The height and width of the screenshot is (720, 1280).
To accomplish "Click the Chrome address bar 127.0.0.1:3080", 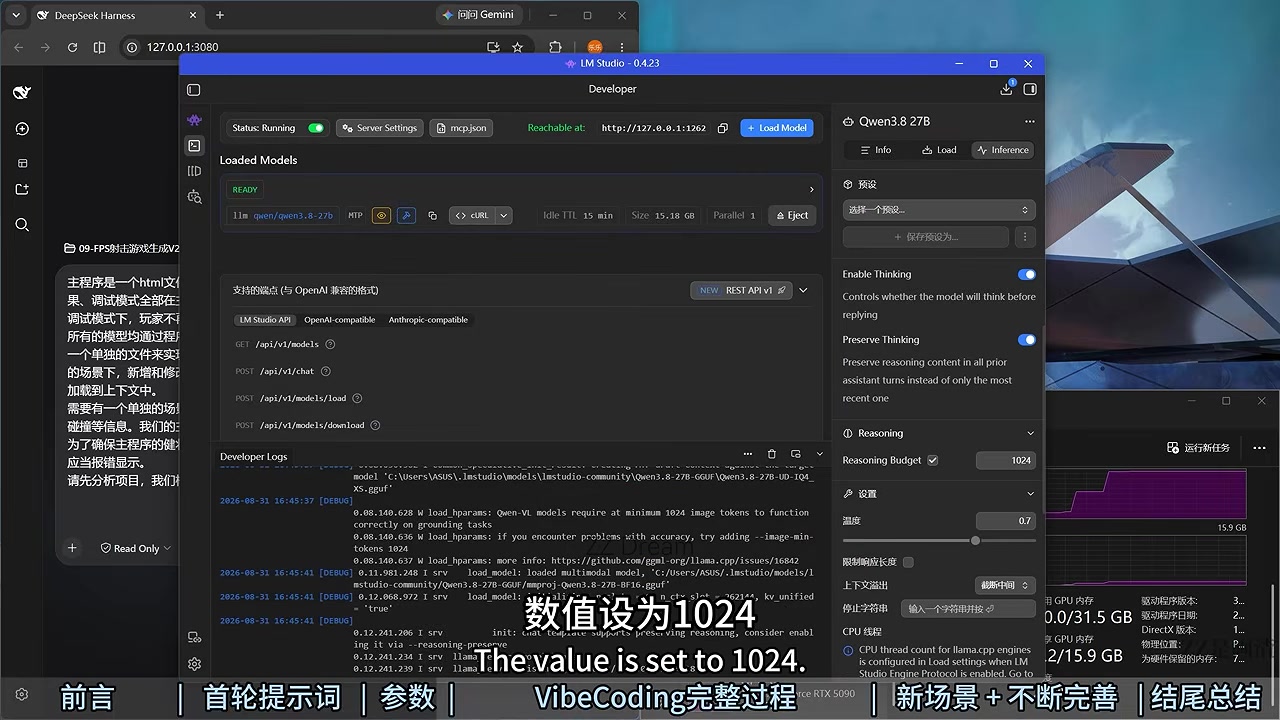I will click(x=300, y=47).
